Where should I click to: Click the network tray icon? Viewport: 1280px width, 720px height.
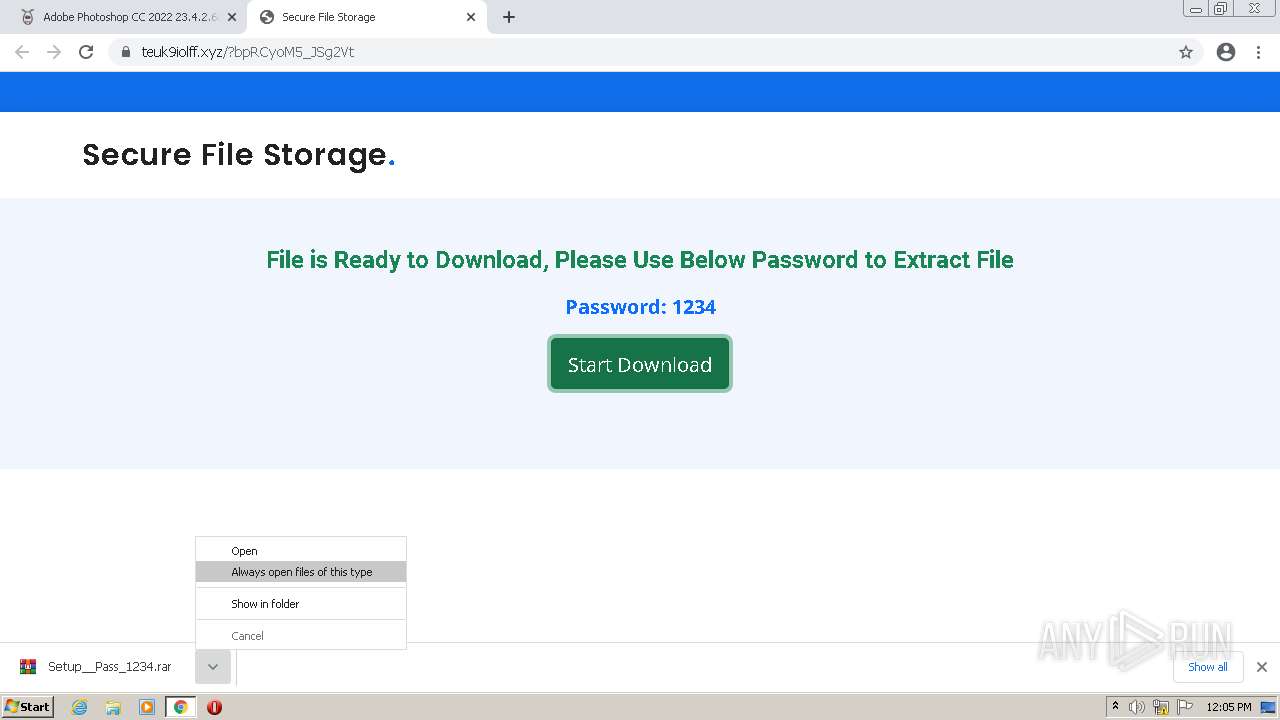1161,707
